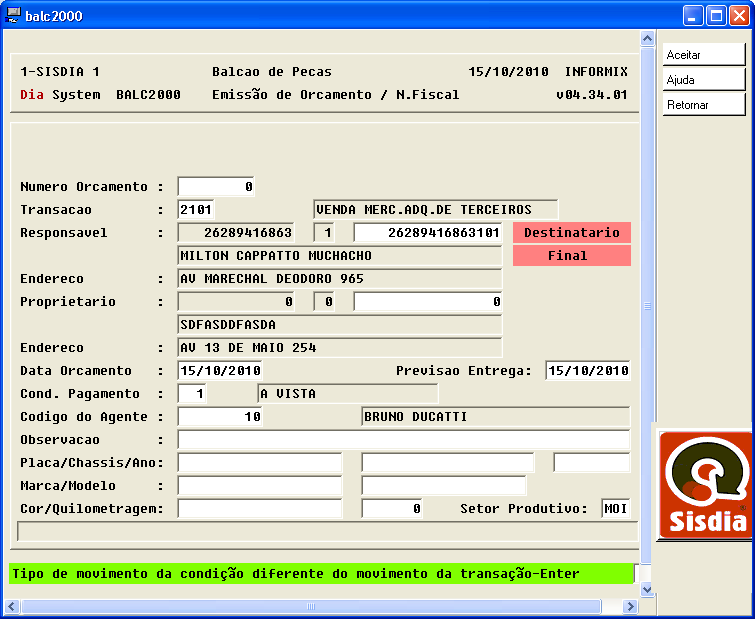Focus the Chassis input field
755x619 pixels.
tap(448, 463)
